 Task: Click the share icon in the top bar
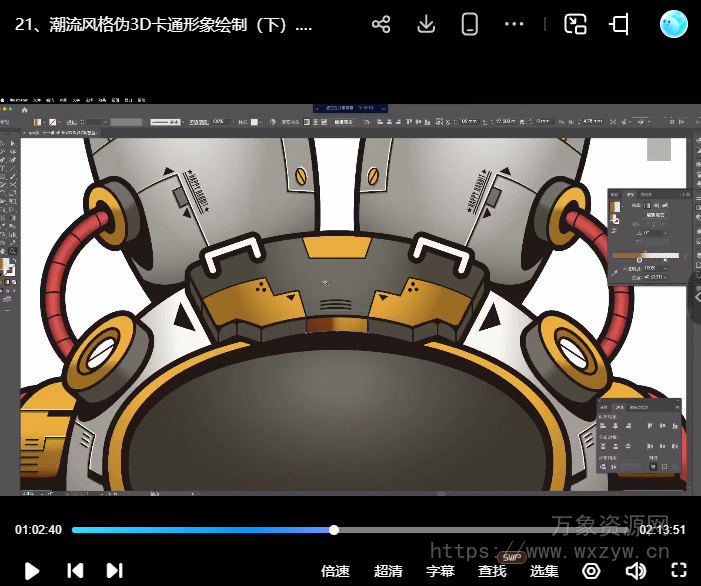[381, 25]
